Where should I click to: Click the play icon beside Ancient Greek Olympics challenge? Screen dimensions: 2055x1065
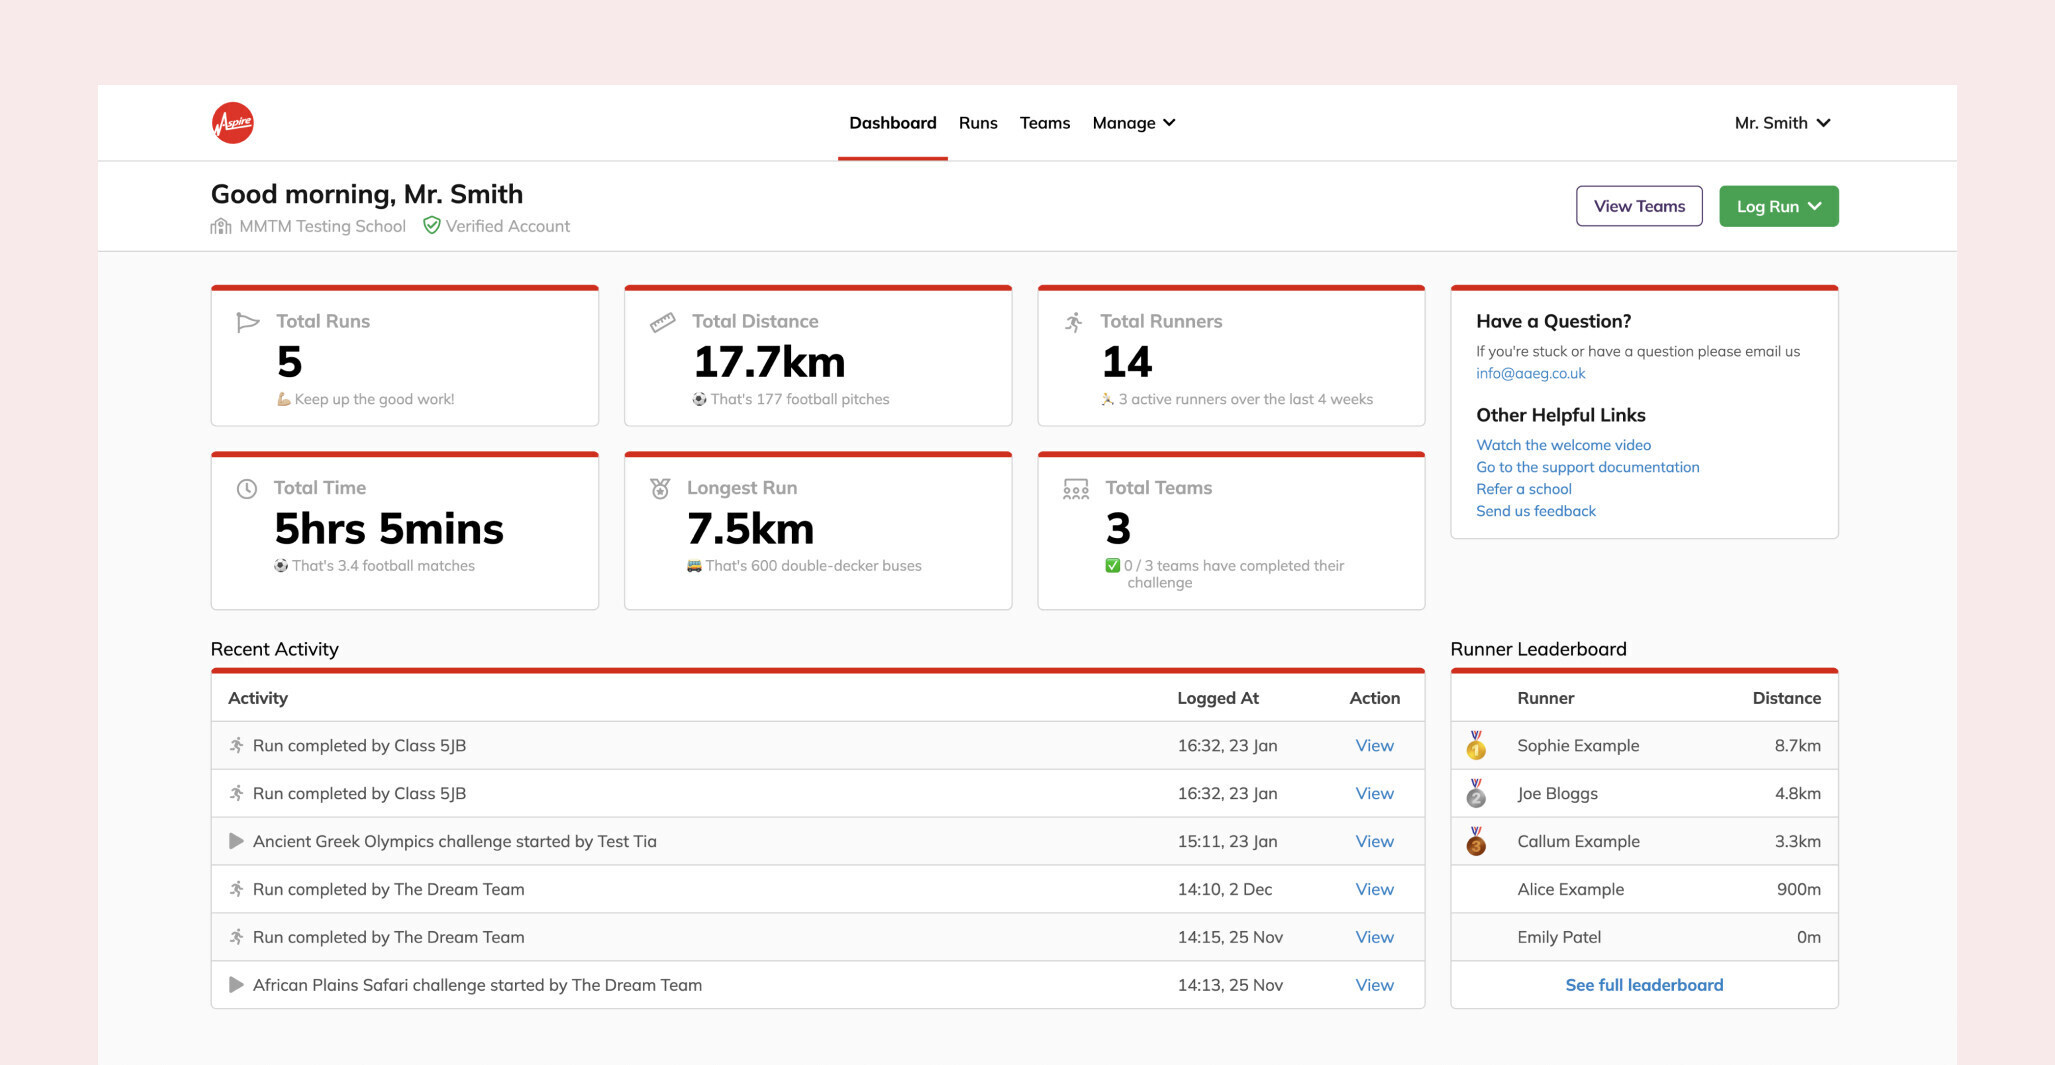tap(235, 841)
